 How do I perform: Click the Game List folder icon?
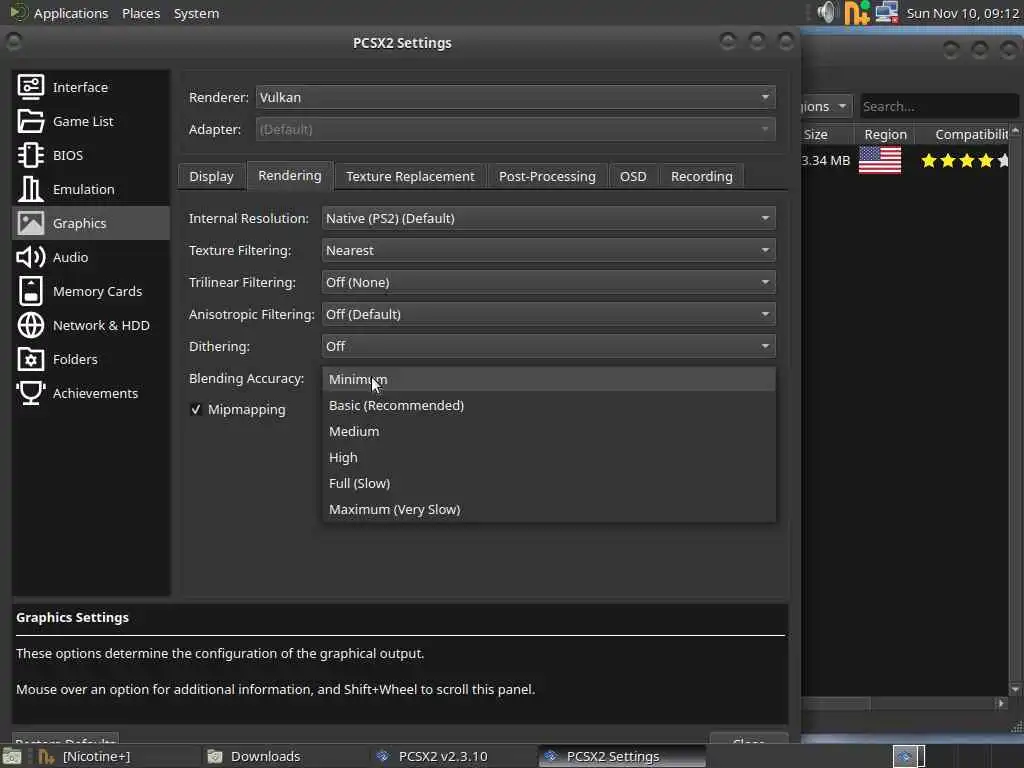[31, 121]
